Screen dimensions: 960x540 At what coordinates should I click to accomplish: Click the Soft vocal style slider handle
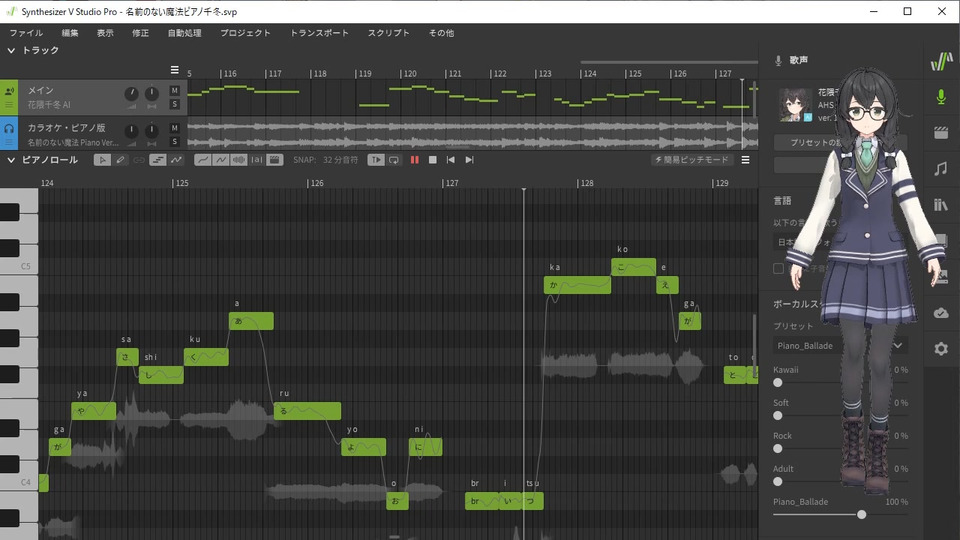778,416
